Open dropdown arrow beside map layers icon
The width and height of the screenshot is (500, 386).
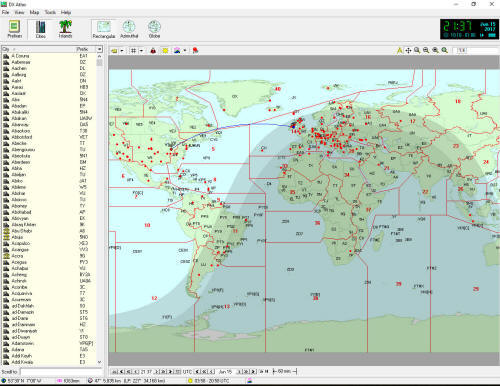click(x=122, y=51)
